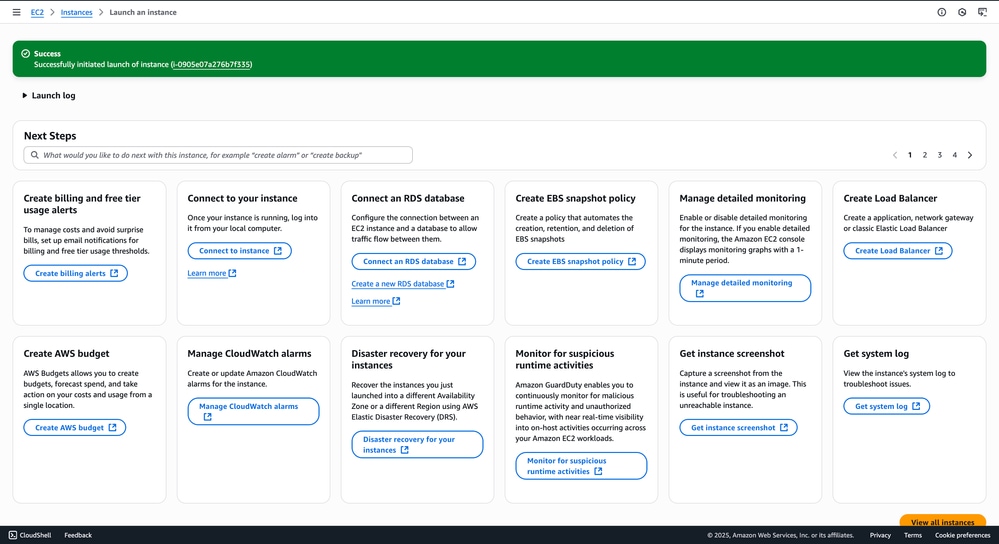
Task: Navigate to EC2 breadcrumb
Action: click(x=37, y=12)
